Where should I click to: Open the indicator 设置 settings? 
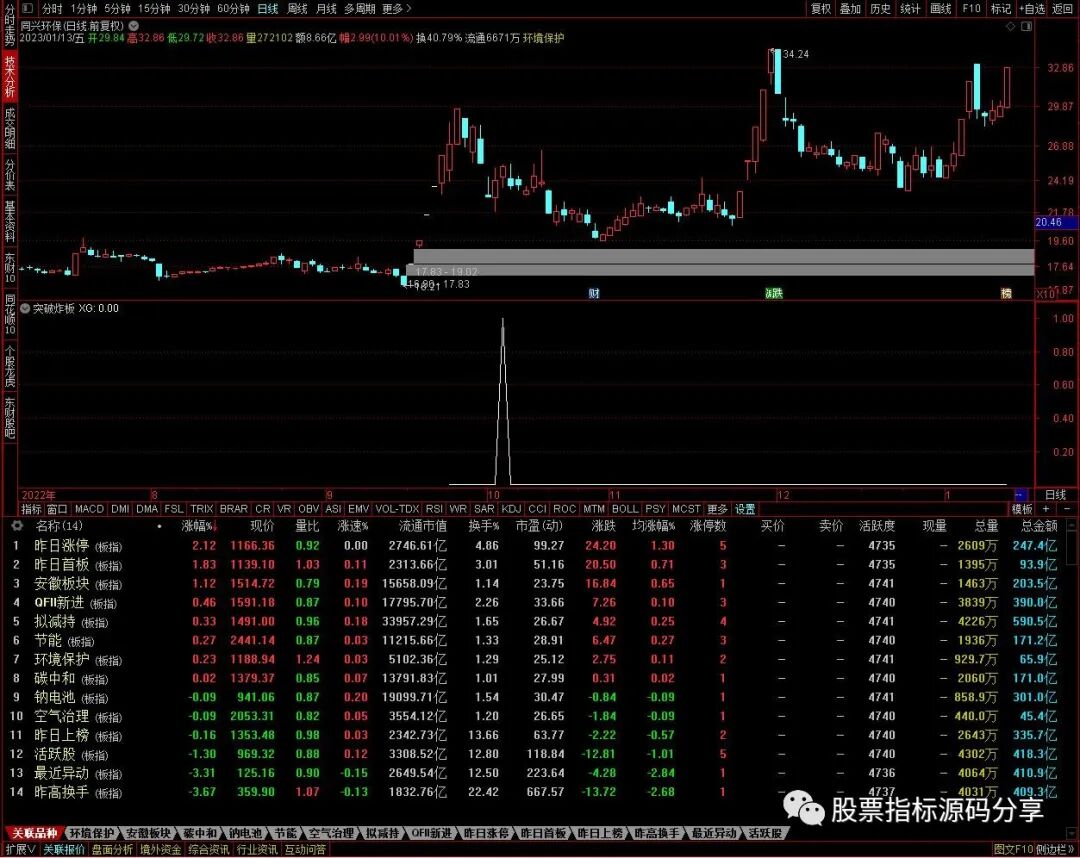tap(745, 509)
